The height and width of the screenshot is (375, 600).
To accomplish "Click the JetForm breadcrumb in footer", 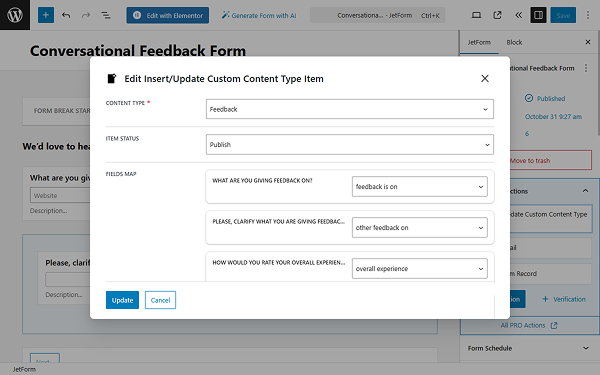I will 24,369.
